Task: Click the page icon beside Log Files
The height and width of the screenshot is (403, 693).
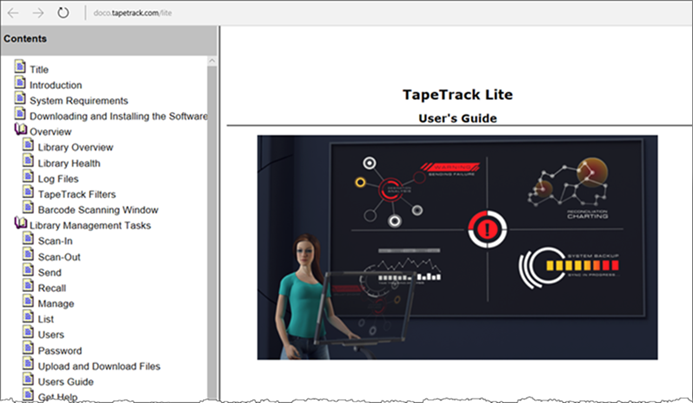Action: click(x=28, y=176)
